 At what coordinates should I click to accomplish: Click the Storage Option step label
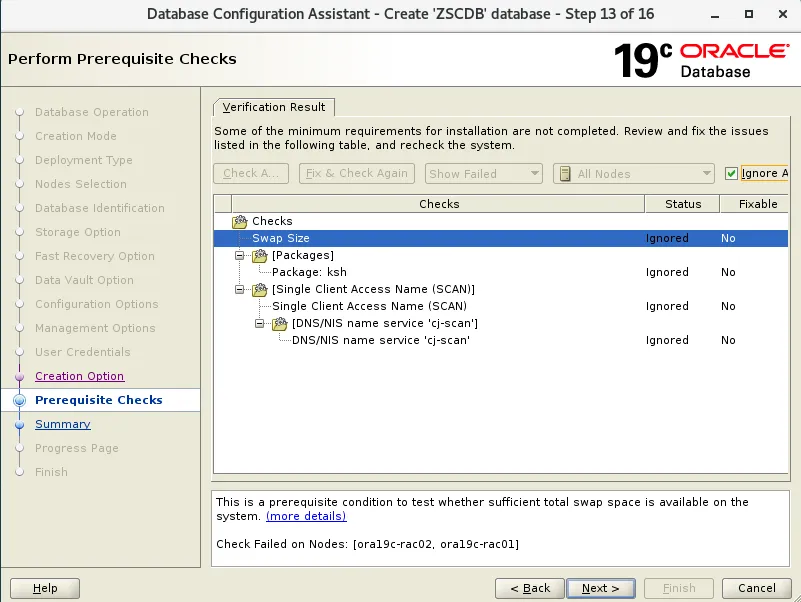(x=78, y=232)
